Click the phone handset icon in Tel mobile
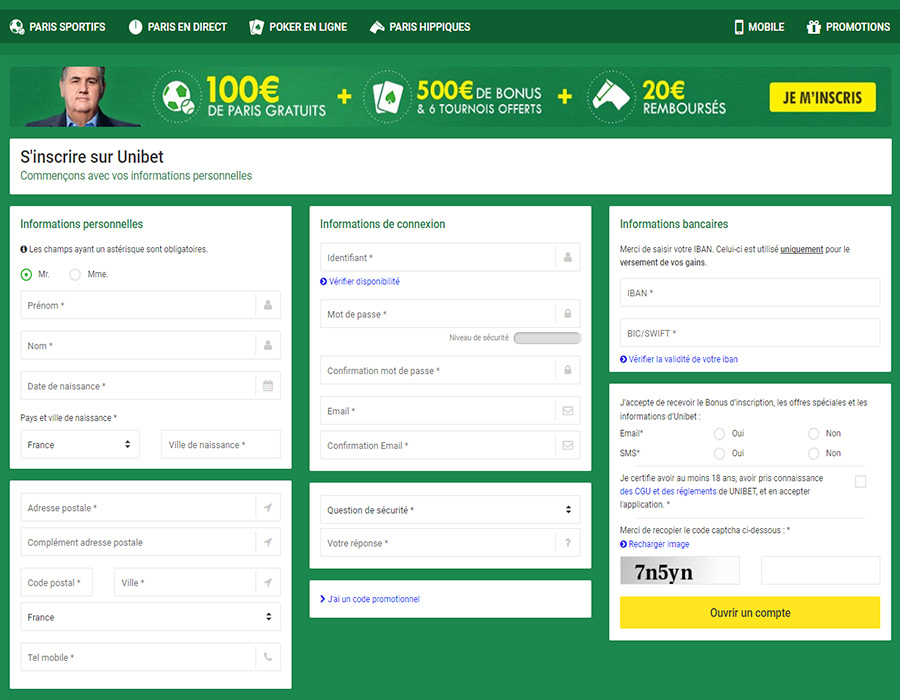 point(268,657)
